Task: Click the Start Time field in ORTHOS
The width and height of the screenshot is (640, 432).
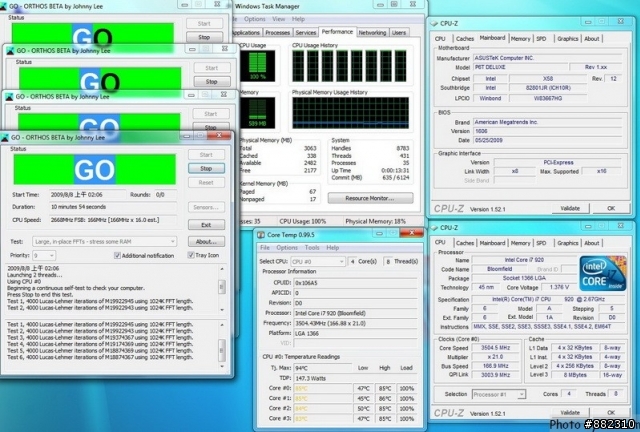Action: click(x=87, y=195)
